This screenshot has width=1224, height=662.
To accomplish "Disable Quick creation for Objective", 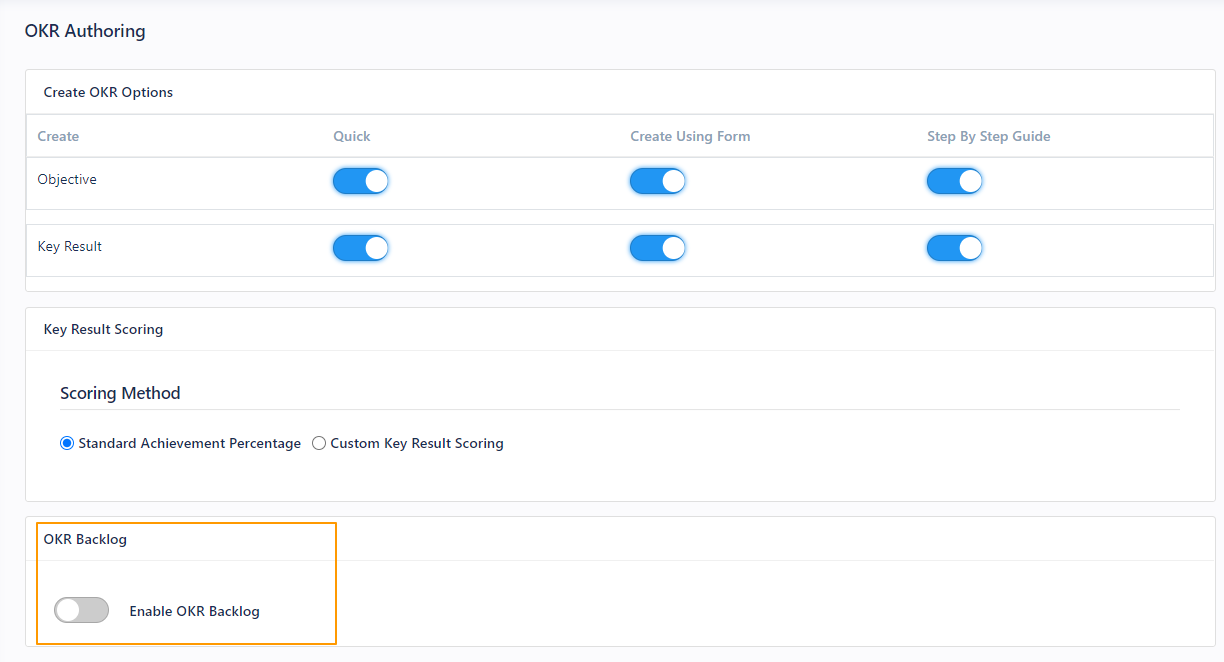I will tap(360, 181).
